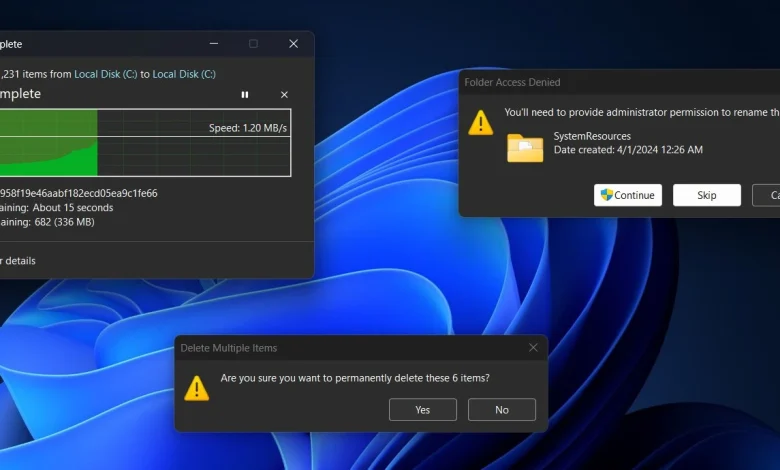
Task: Click the About 15 seconds remaining text
Action: 73,207
